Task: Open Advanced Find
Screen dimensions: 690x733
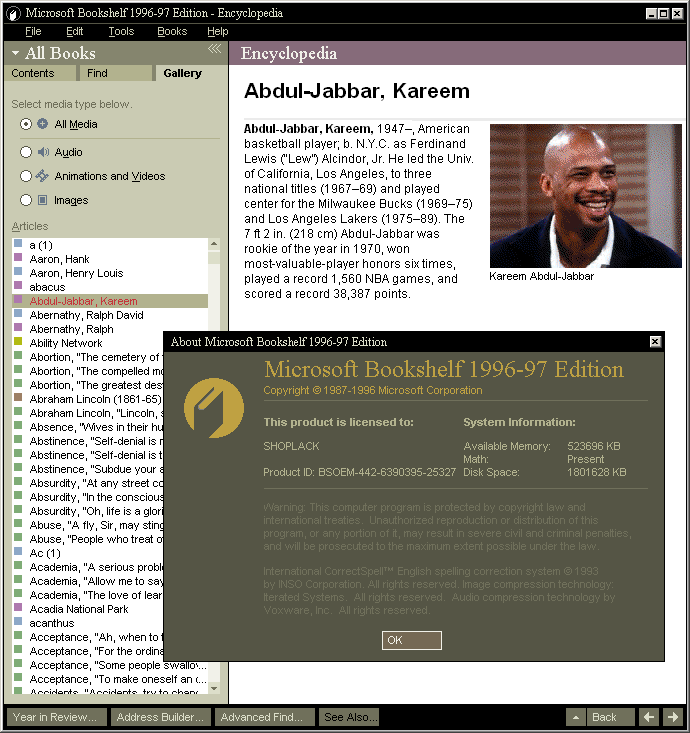Action: tap(264, 717)
